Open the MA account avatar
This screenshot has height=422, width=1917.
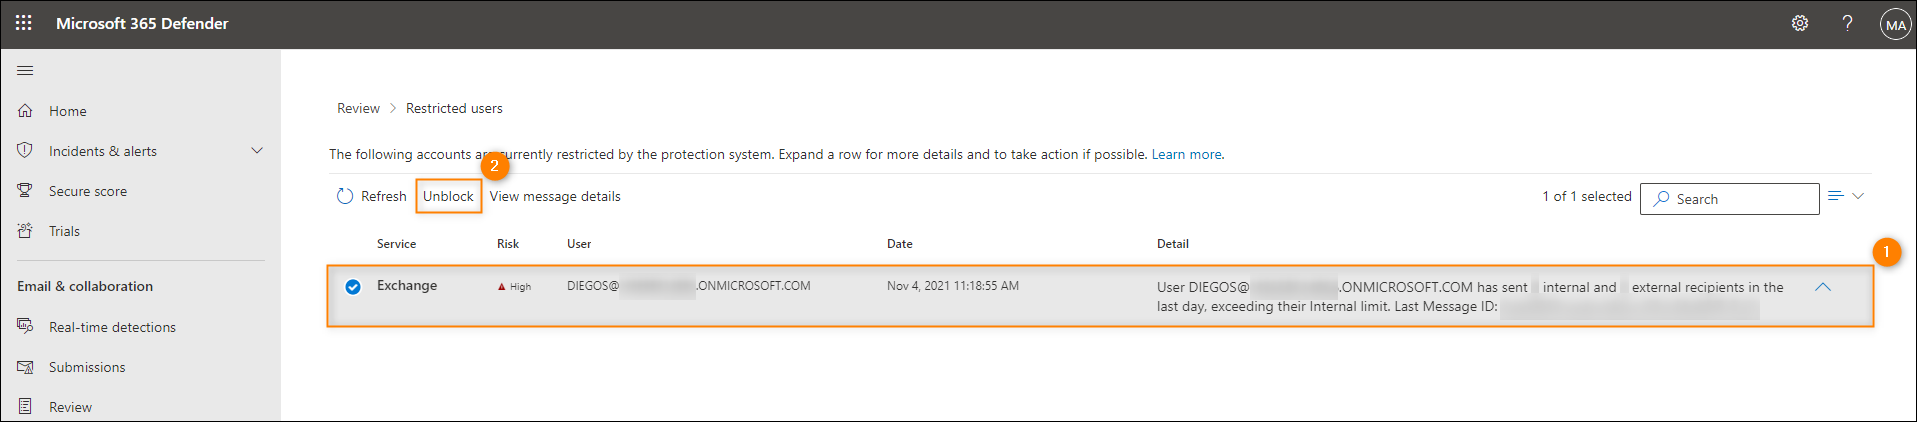point(1895,24)
